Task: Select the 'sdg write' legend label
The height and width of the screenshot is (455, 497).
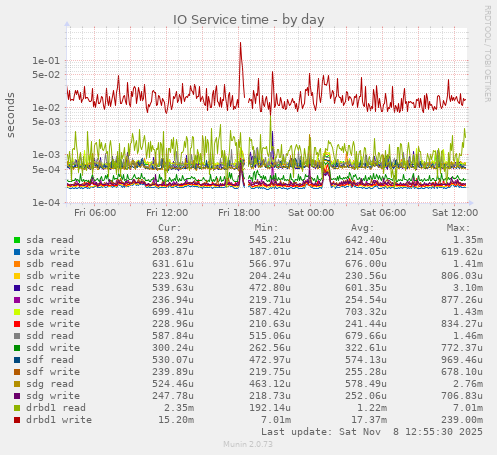Action: tap(53, 396)
